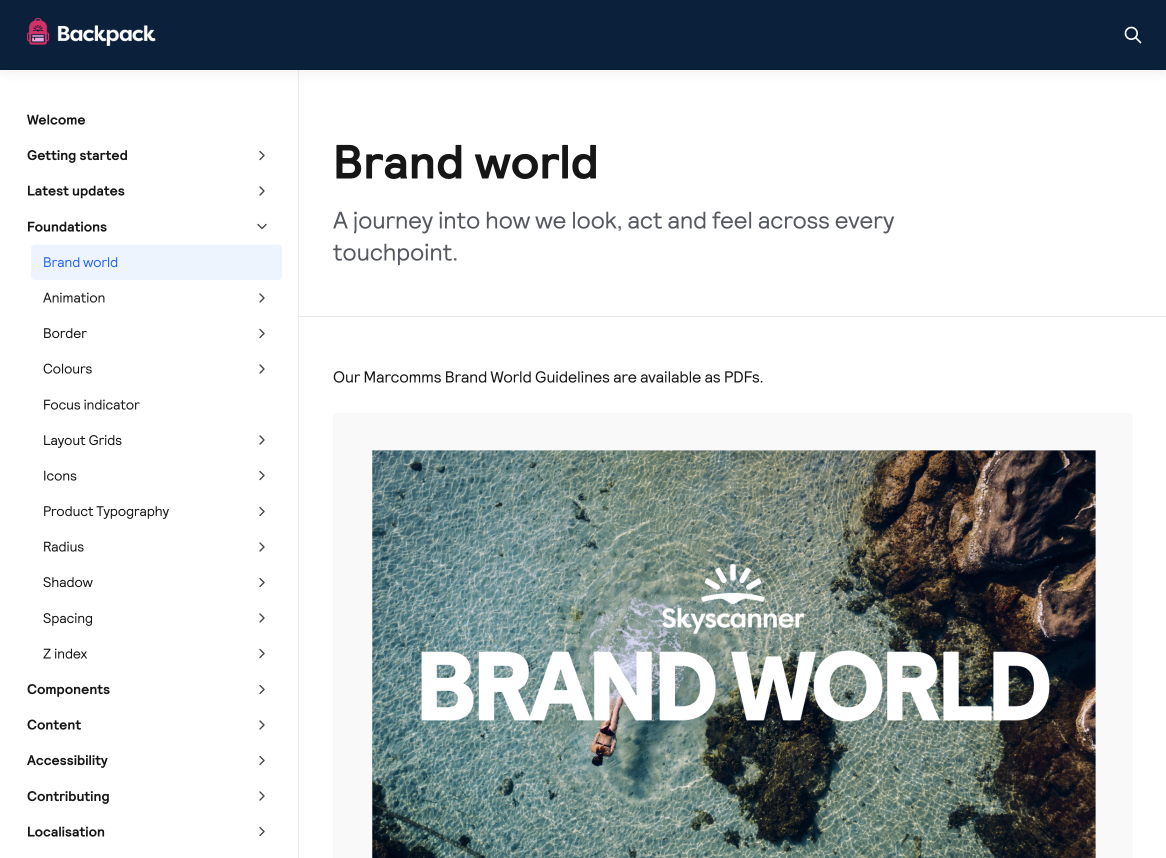Open Animation sidebar item
1166x858 pixels.
pyautogui.click(x=74, y=297)
